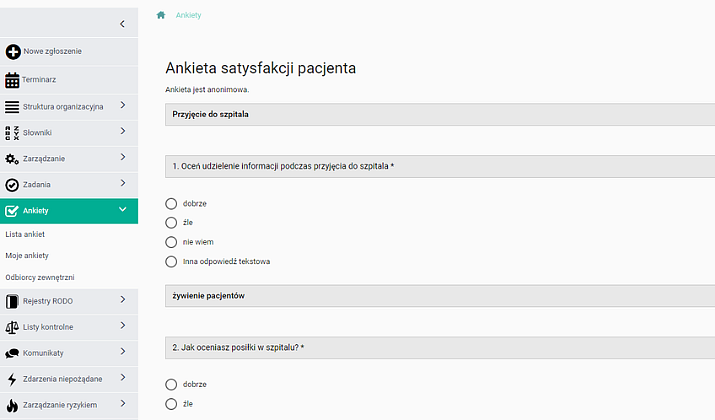
Task: Click the Słowniki sidebar icon
Action: (x=12, y=132)
